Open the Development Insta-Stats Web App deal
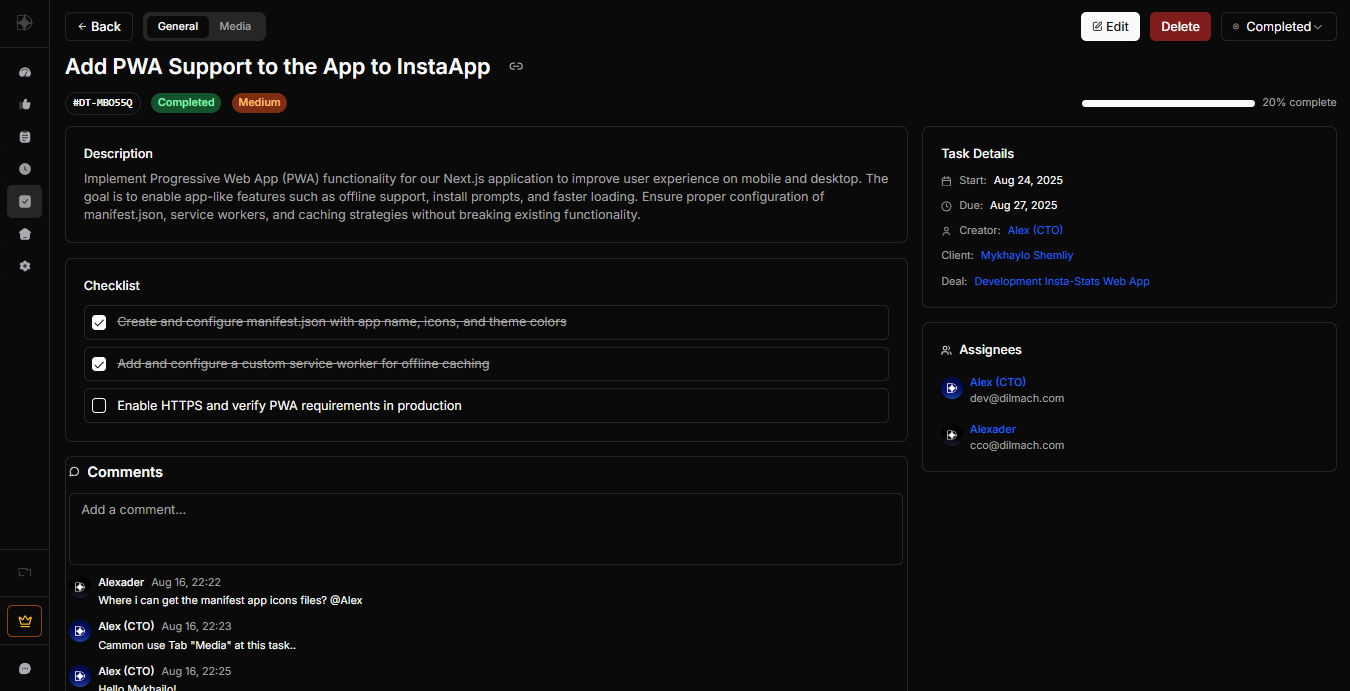The height and width of the screenshot is (691, 1350). coord(1062,282)
